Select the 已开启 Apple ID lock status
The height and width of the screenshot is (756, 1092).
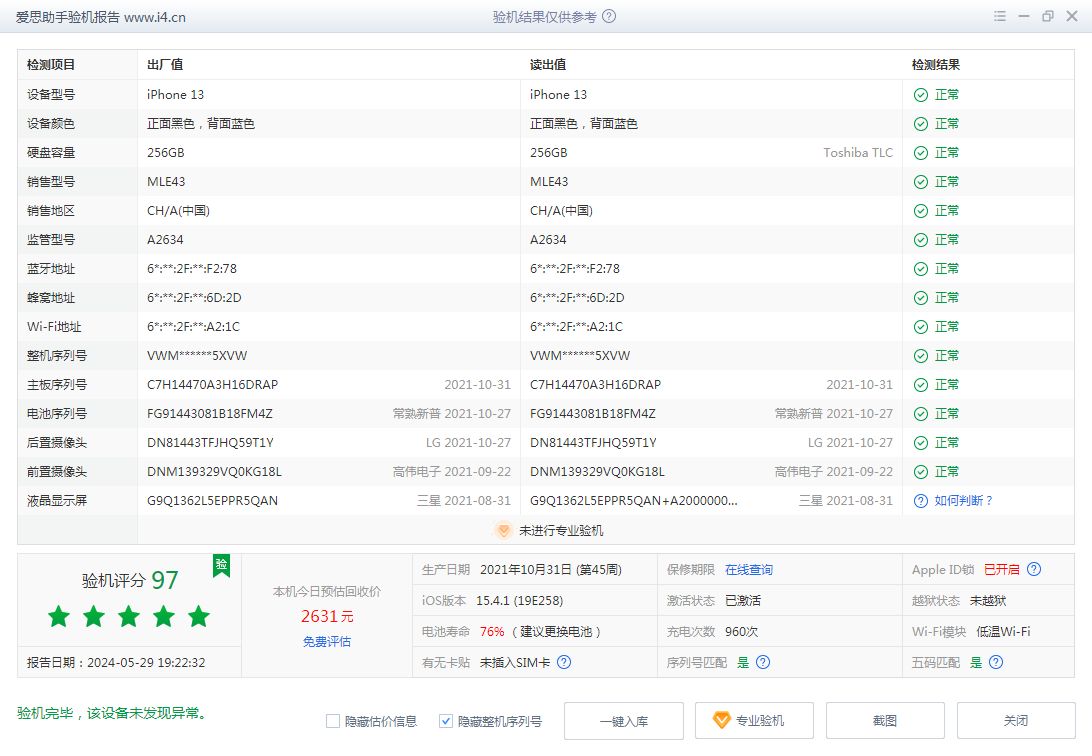(1001, 569)
